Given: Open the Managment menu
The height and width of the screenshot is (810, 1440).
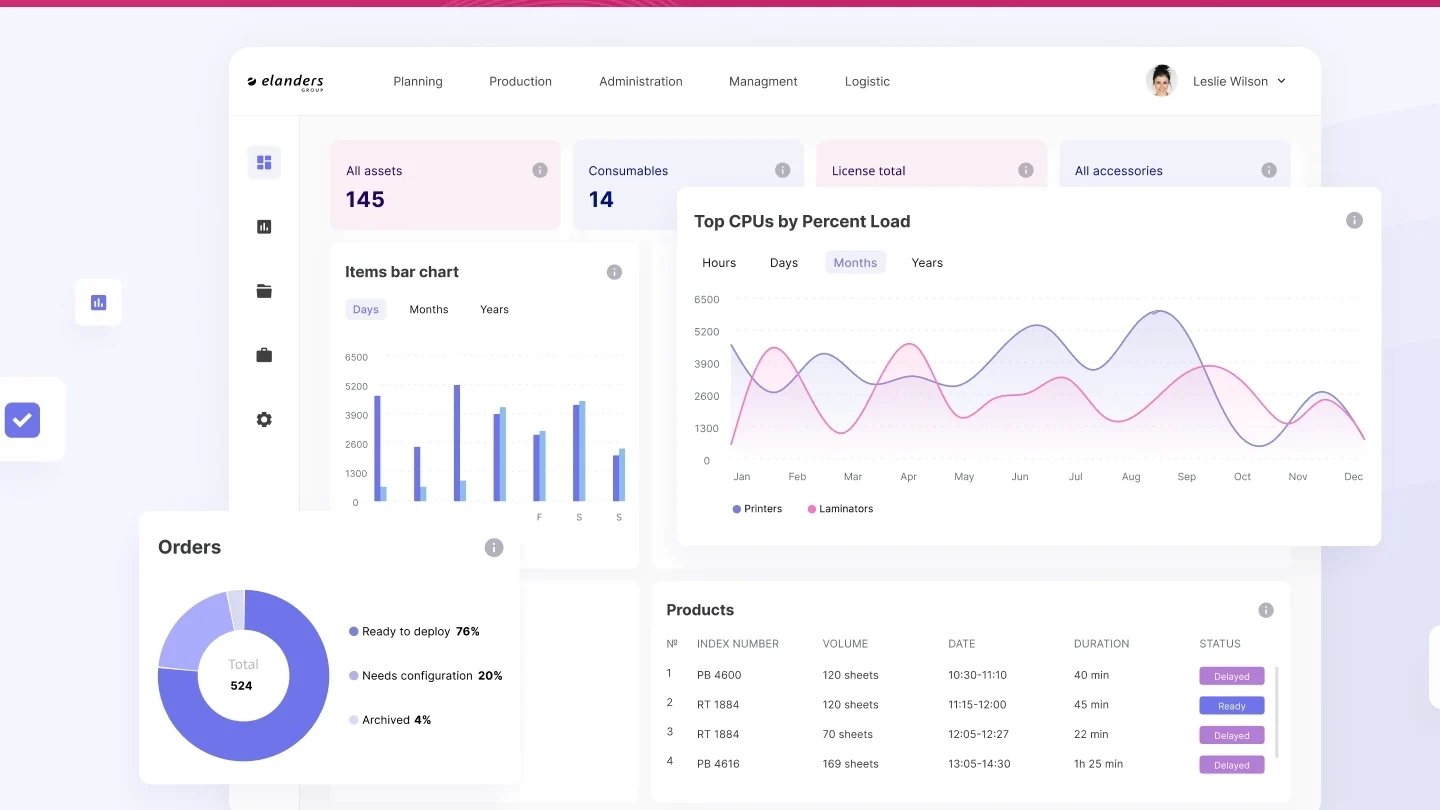Looking at the screenshot, I should tap(763, 82).
